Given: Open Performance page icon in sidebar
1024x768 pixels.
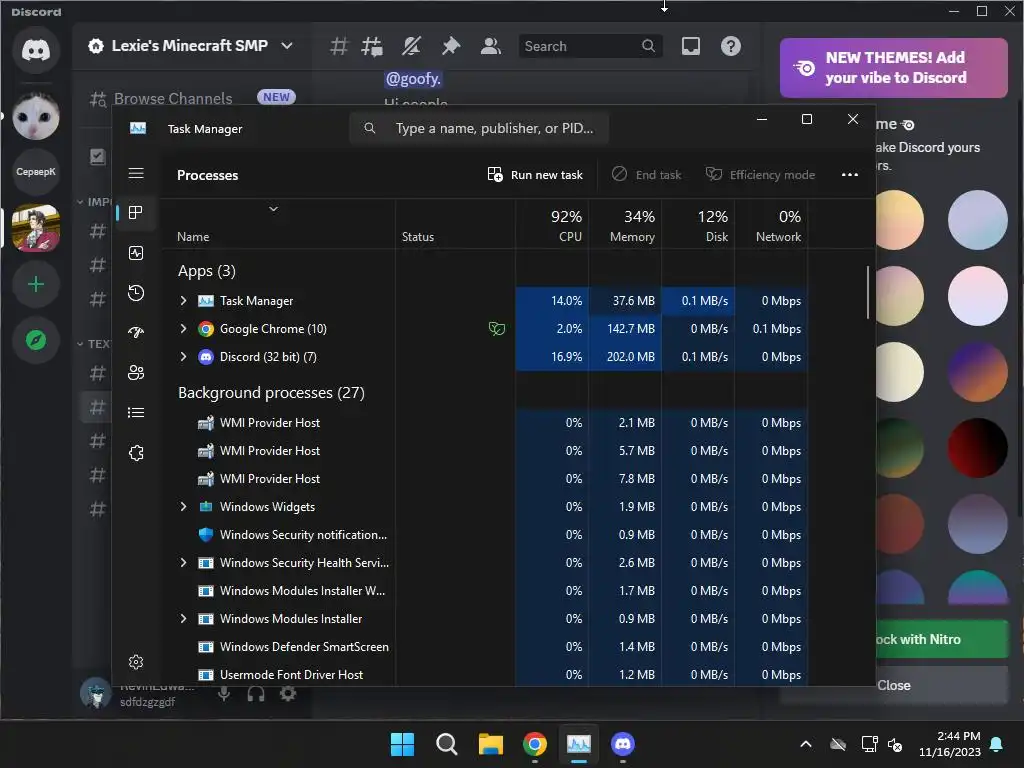Looking at the screenshot, I should pyautogui.click(x=136, y=253).
